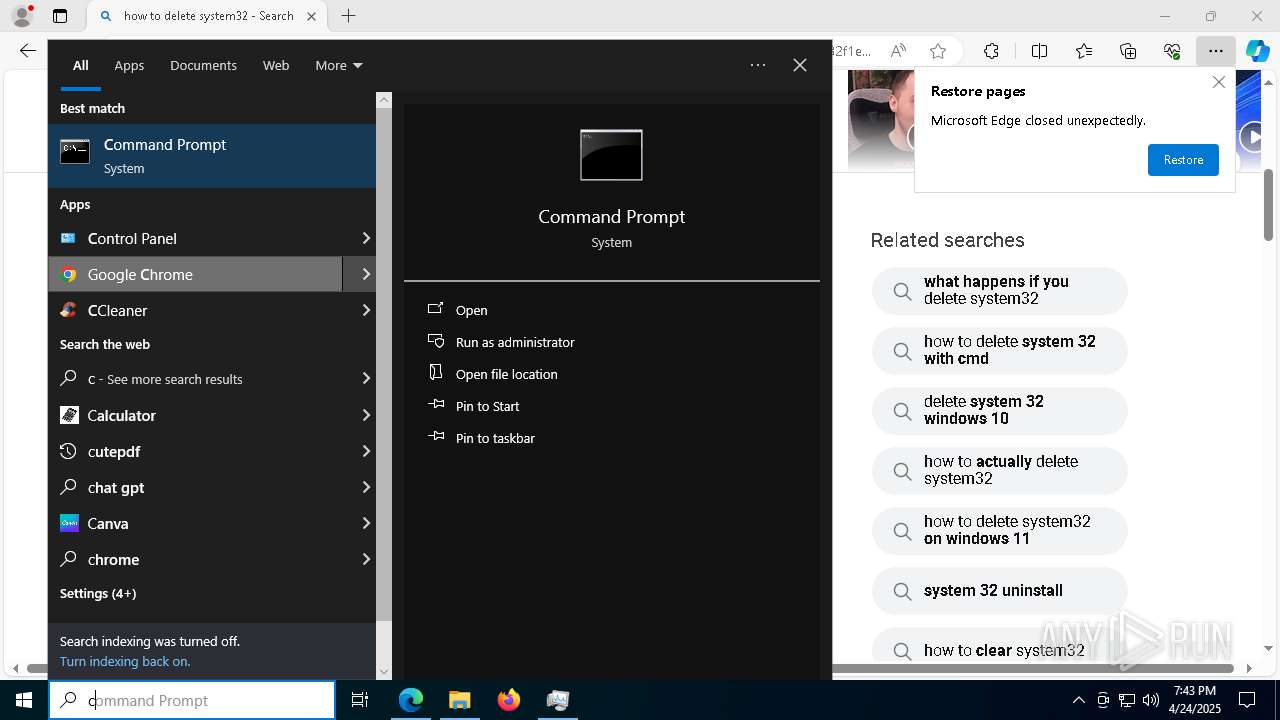The height and width of the screenshot is (720, 1280).
Task: Switch to the Web search tab
Action: tap(276, 65)
